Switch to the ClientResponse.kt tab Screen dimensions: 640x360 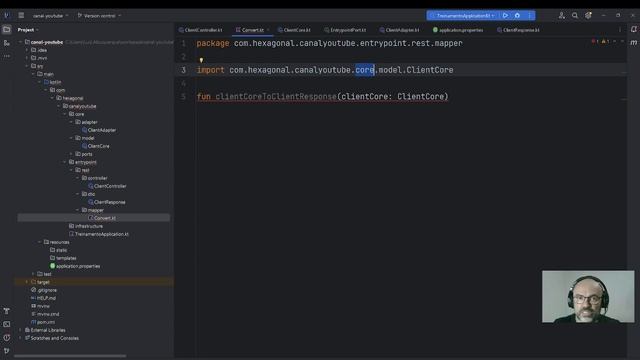point(518,30)
